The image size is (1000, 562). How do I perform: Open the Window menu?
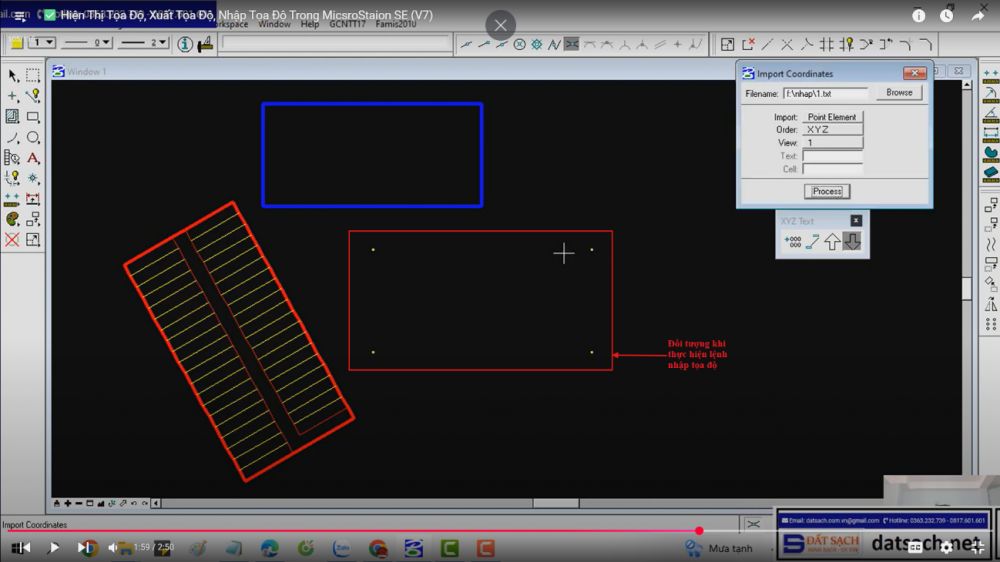274,24
